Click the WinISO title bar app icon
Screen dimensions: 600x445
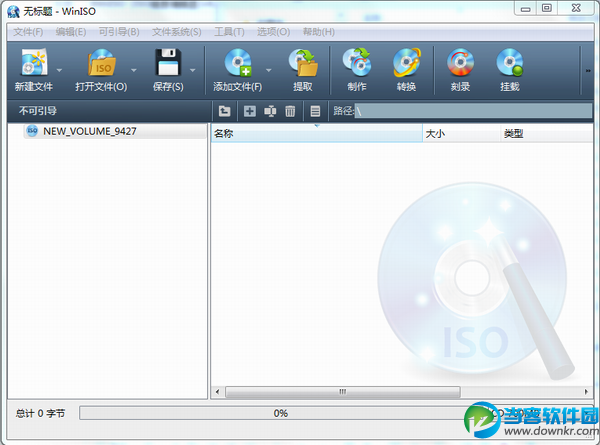tap(13, 11)
